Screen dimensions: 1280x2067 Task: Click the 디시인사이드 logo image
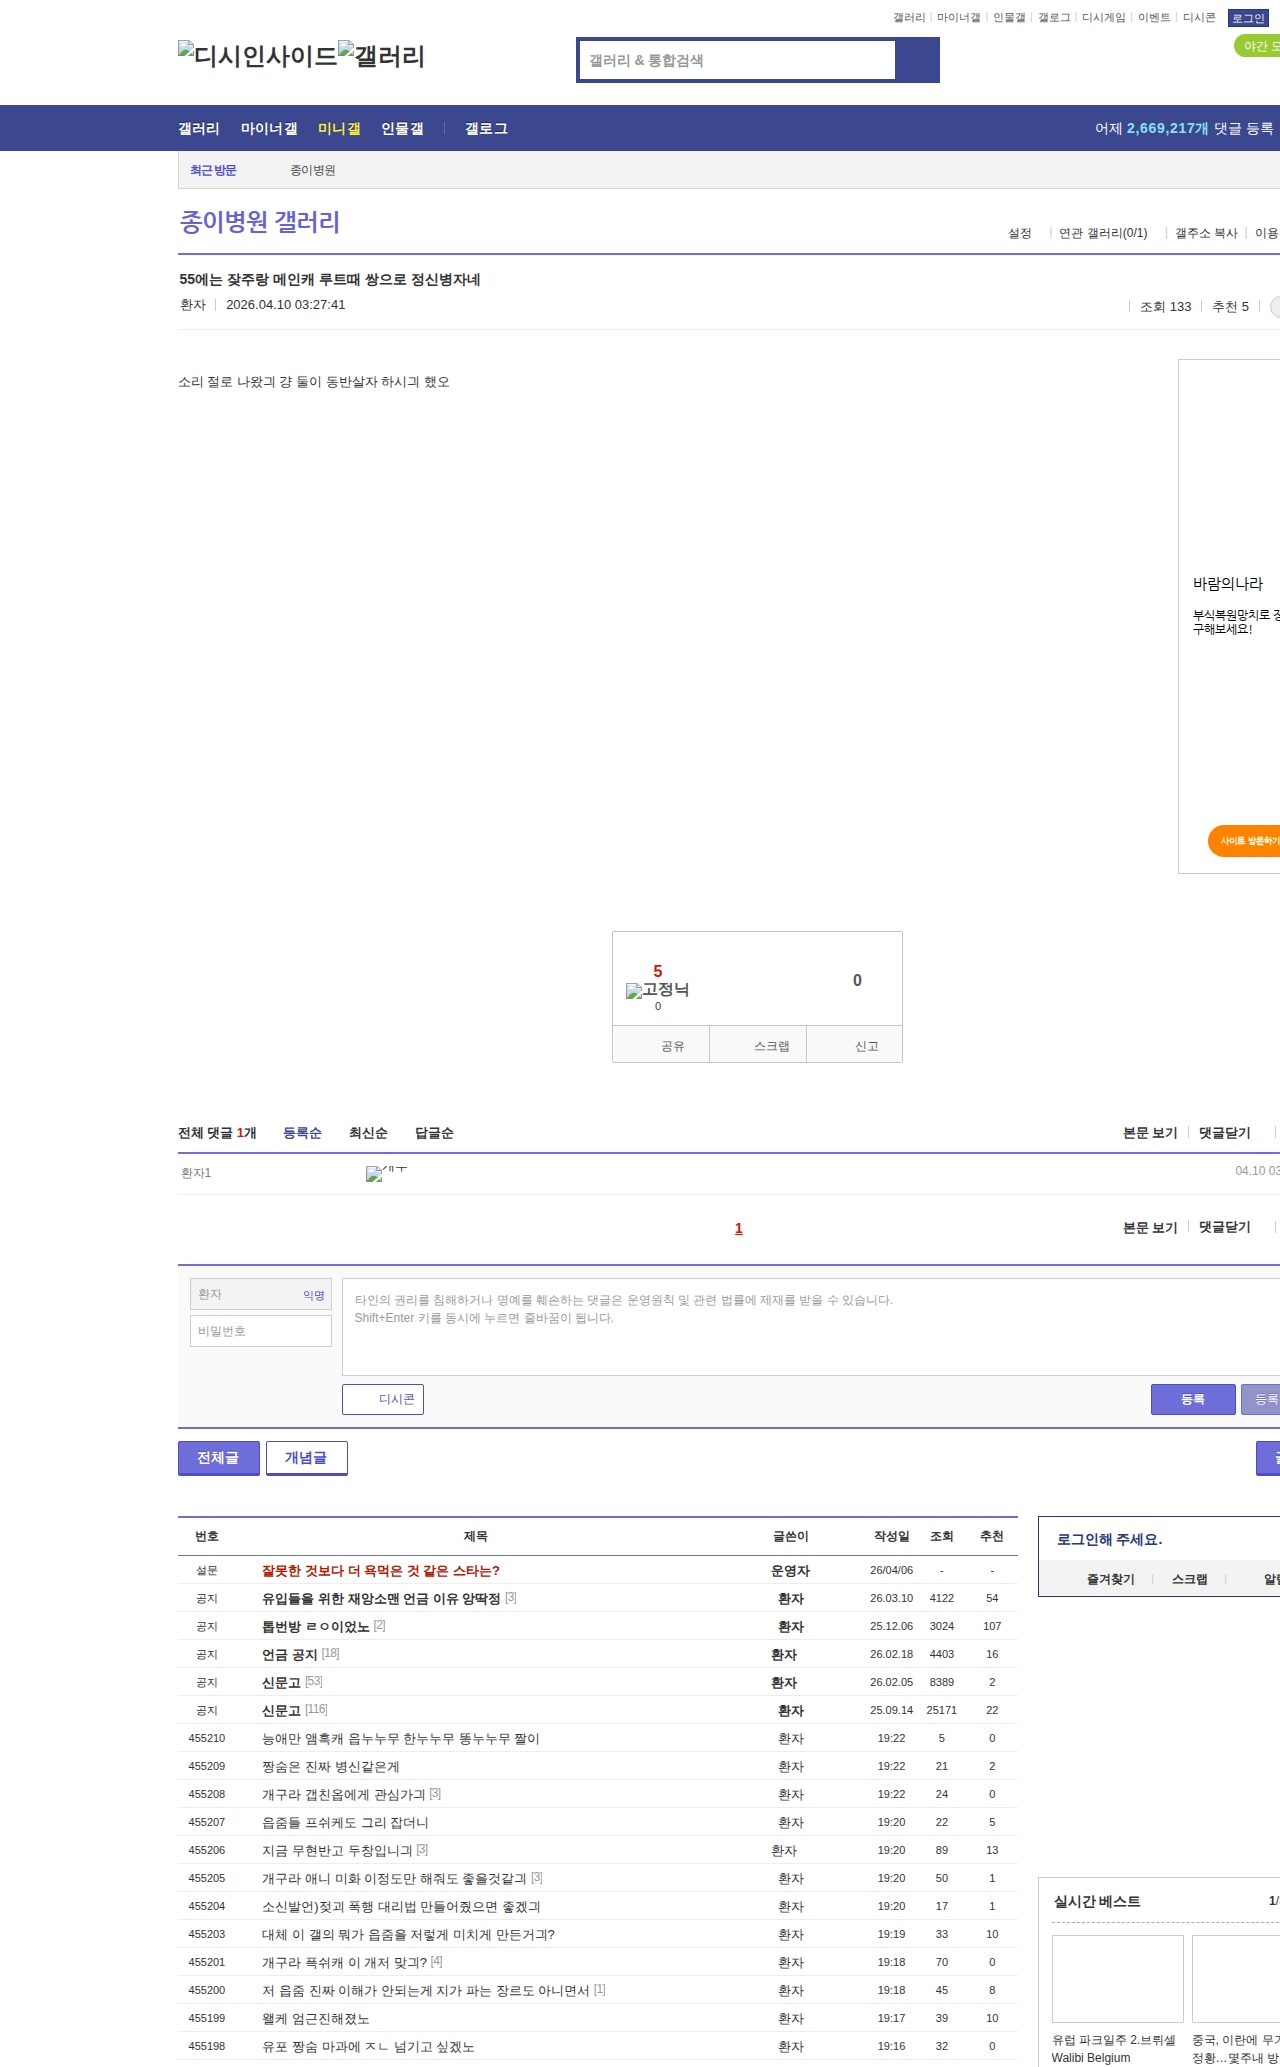pyautogui.click(x=257, y=56)
